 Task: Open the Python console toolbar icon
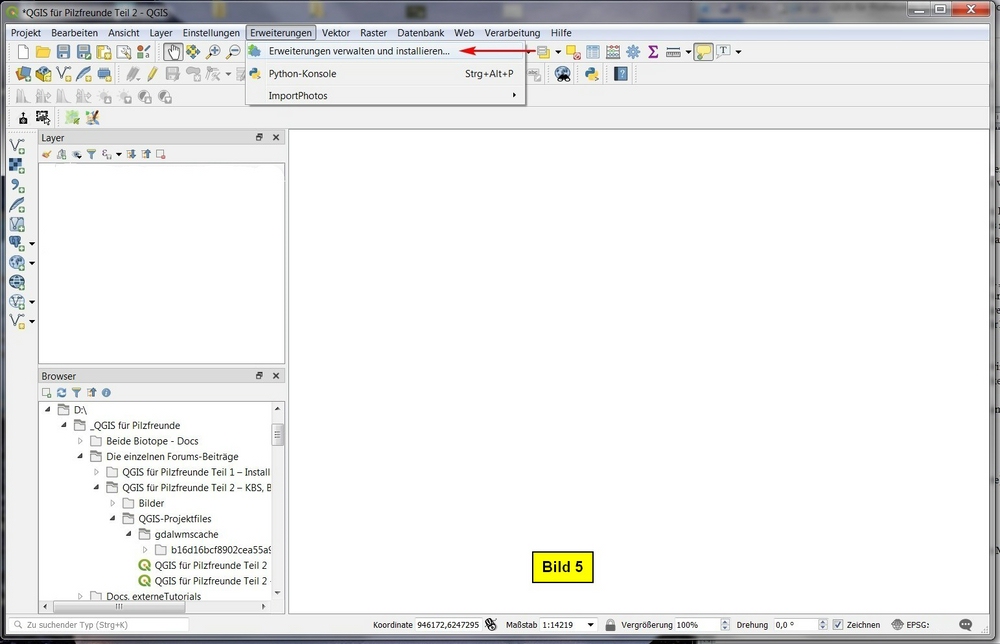[x=592, y=74]
